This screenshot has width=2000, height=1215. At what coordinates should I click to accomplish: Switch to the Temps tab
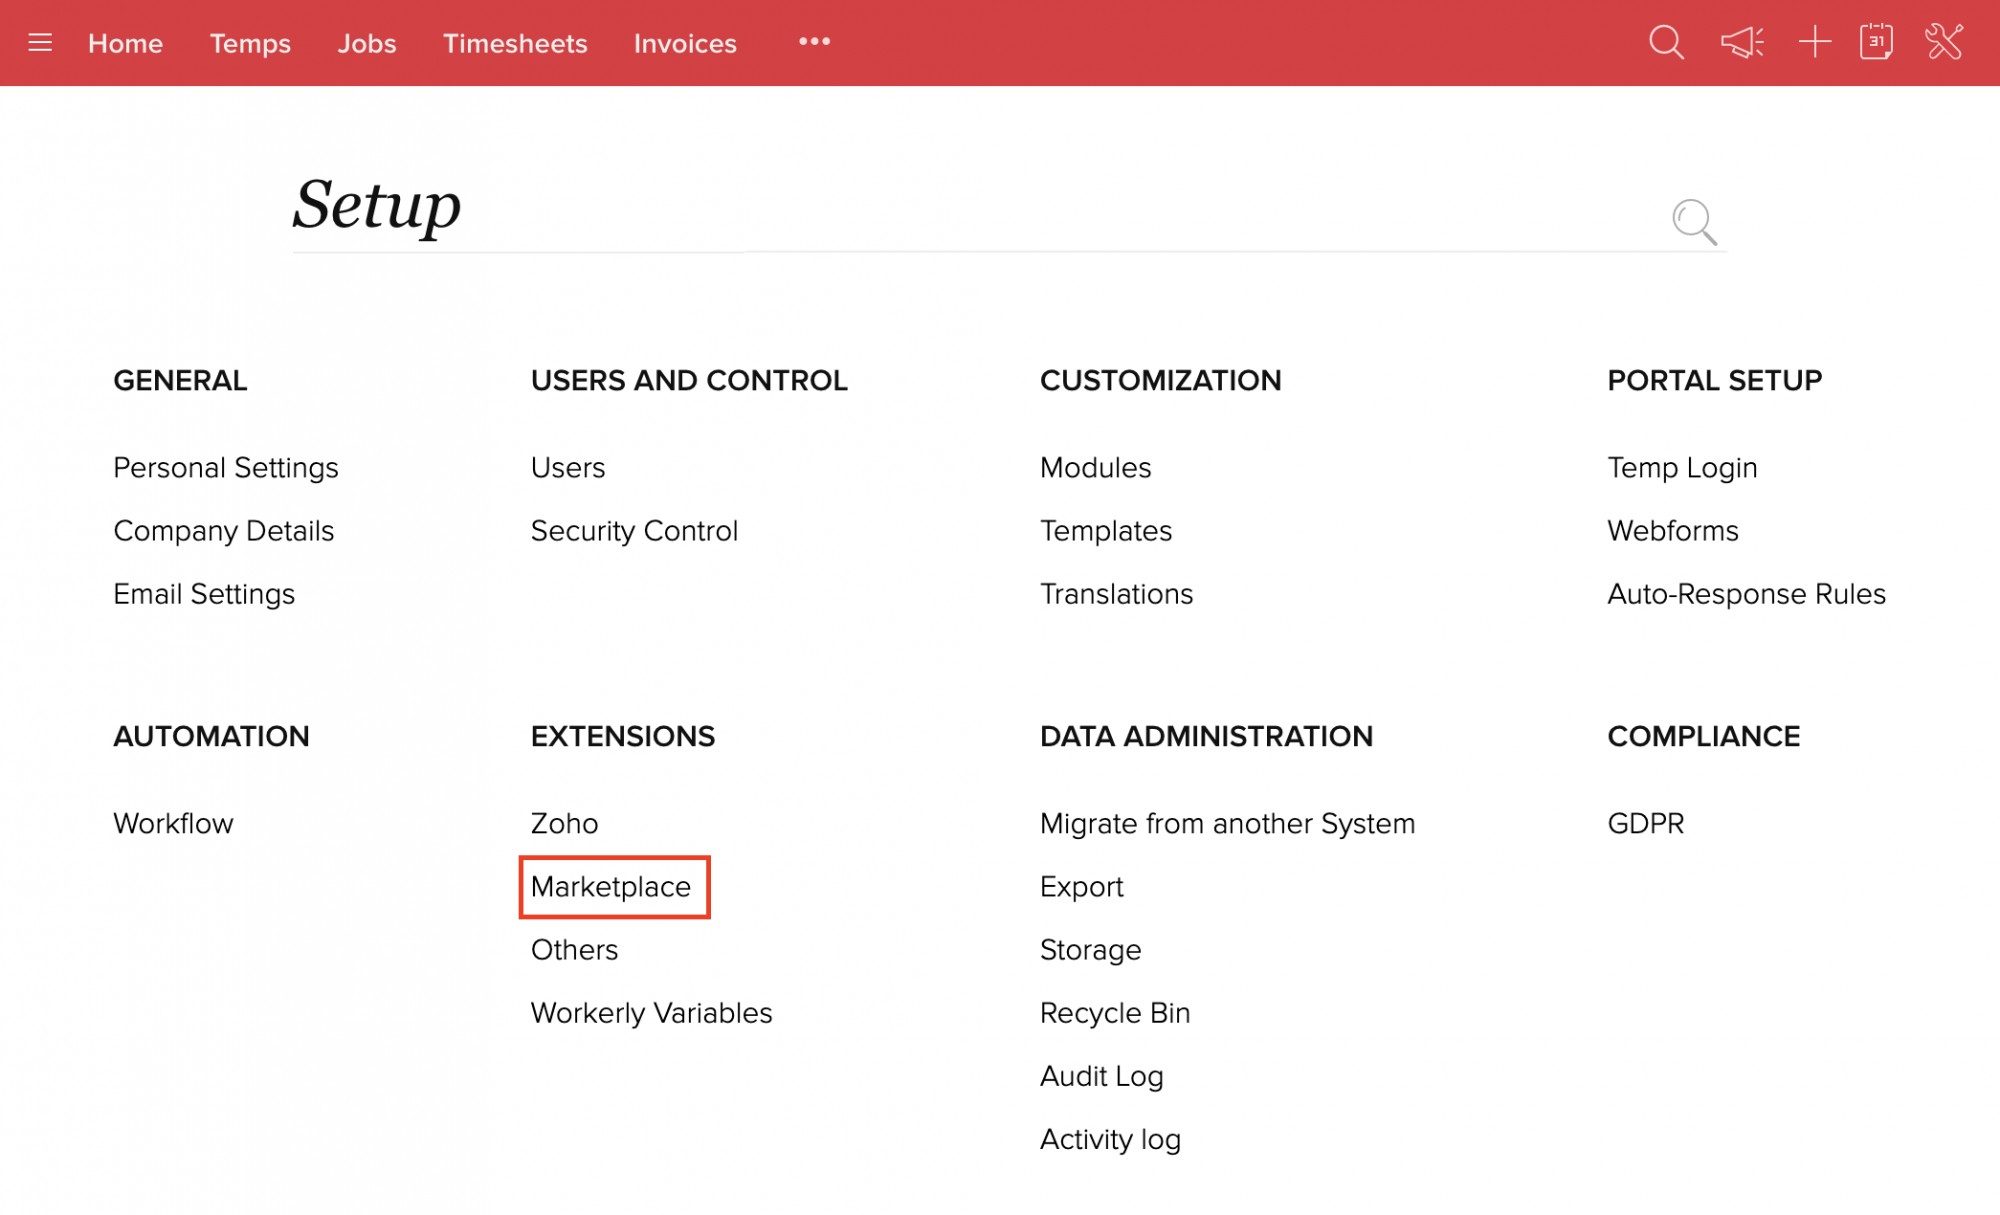(x=250, y=44)
